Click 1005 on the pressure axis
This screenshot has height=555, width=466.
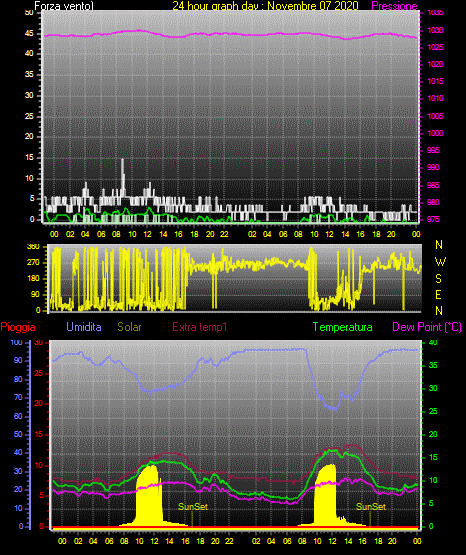click(x=435, y=116)
